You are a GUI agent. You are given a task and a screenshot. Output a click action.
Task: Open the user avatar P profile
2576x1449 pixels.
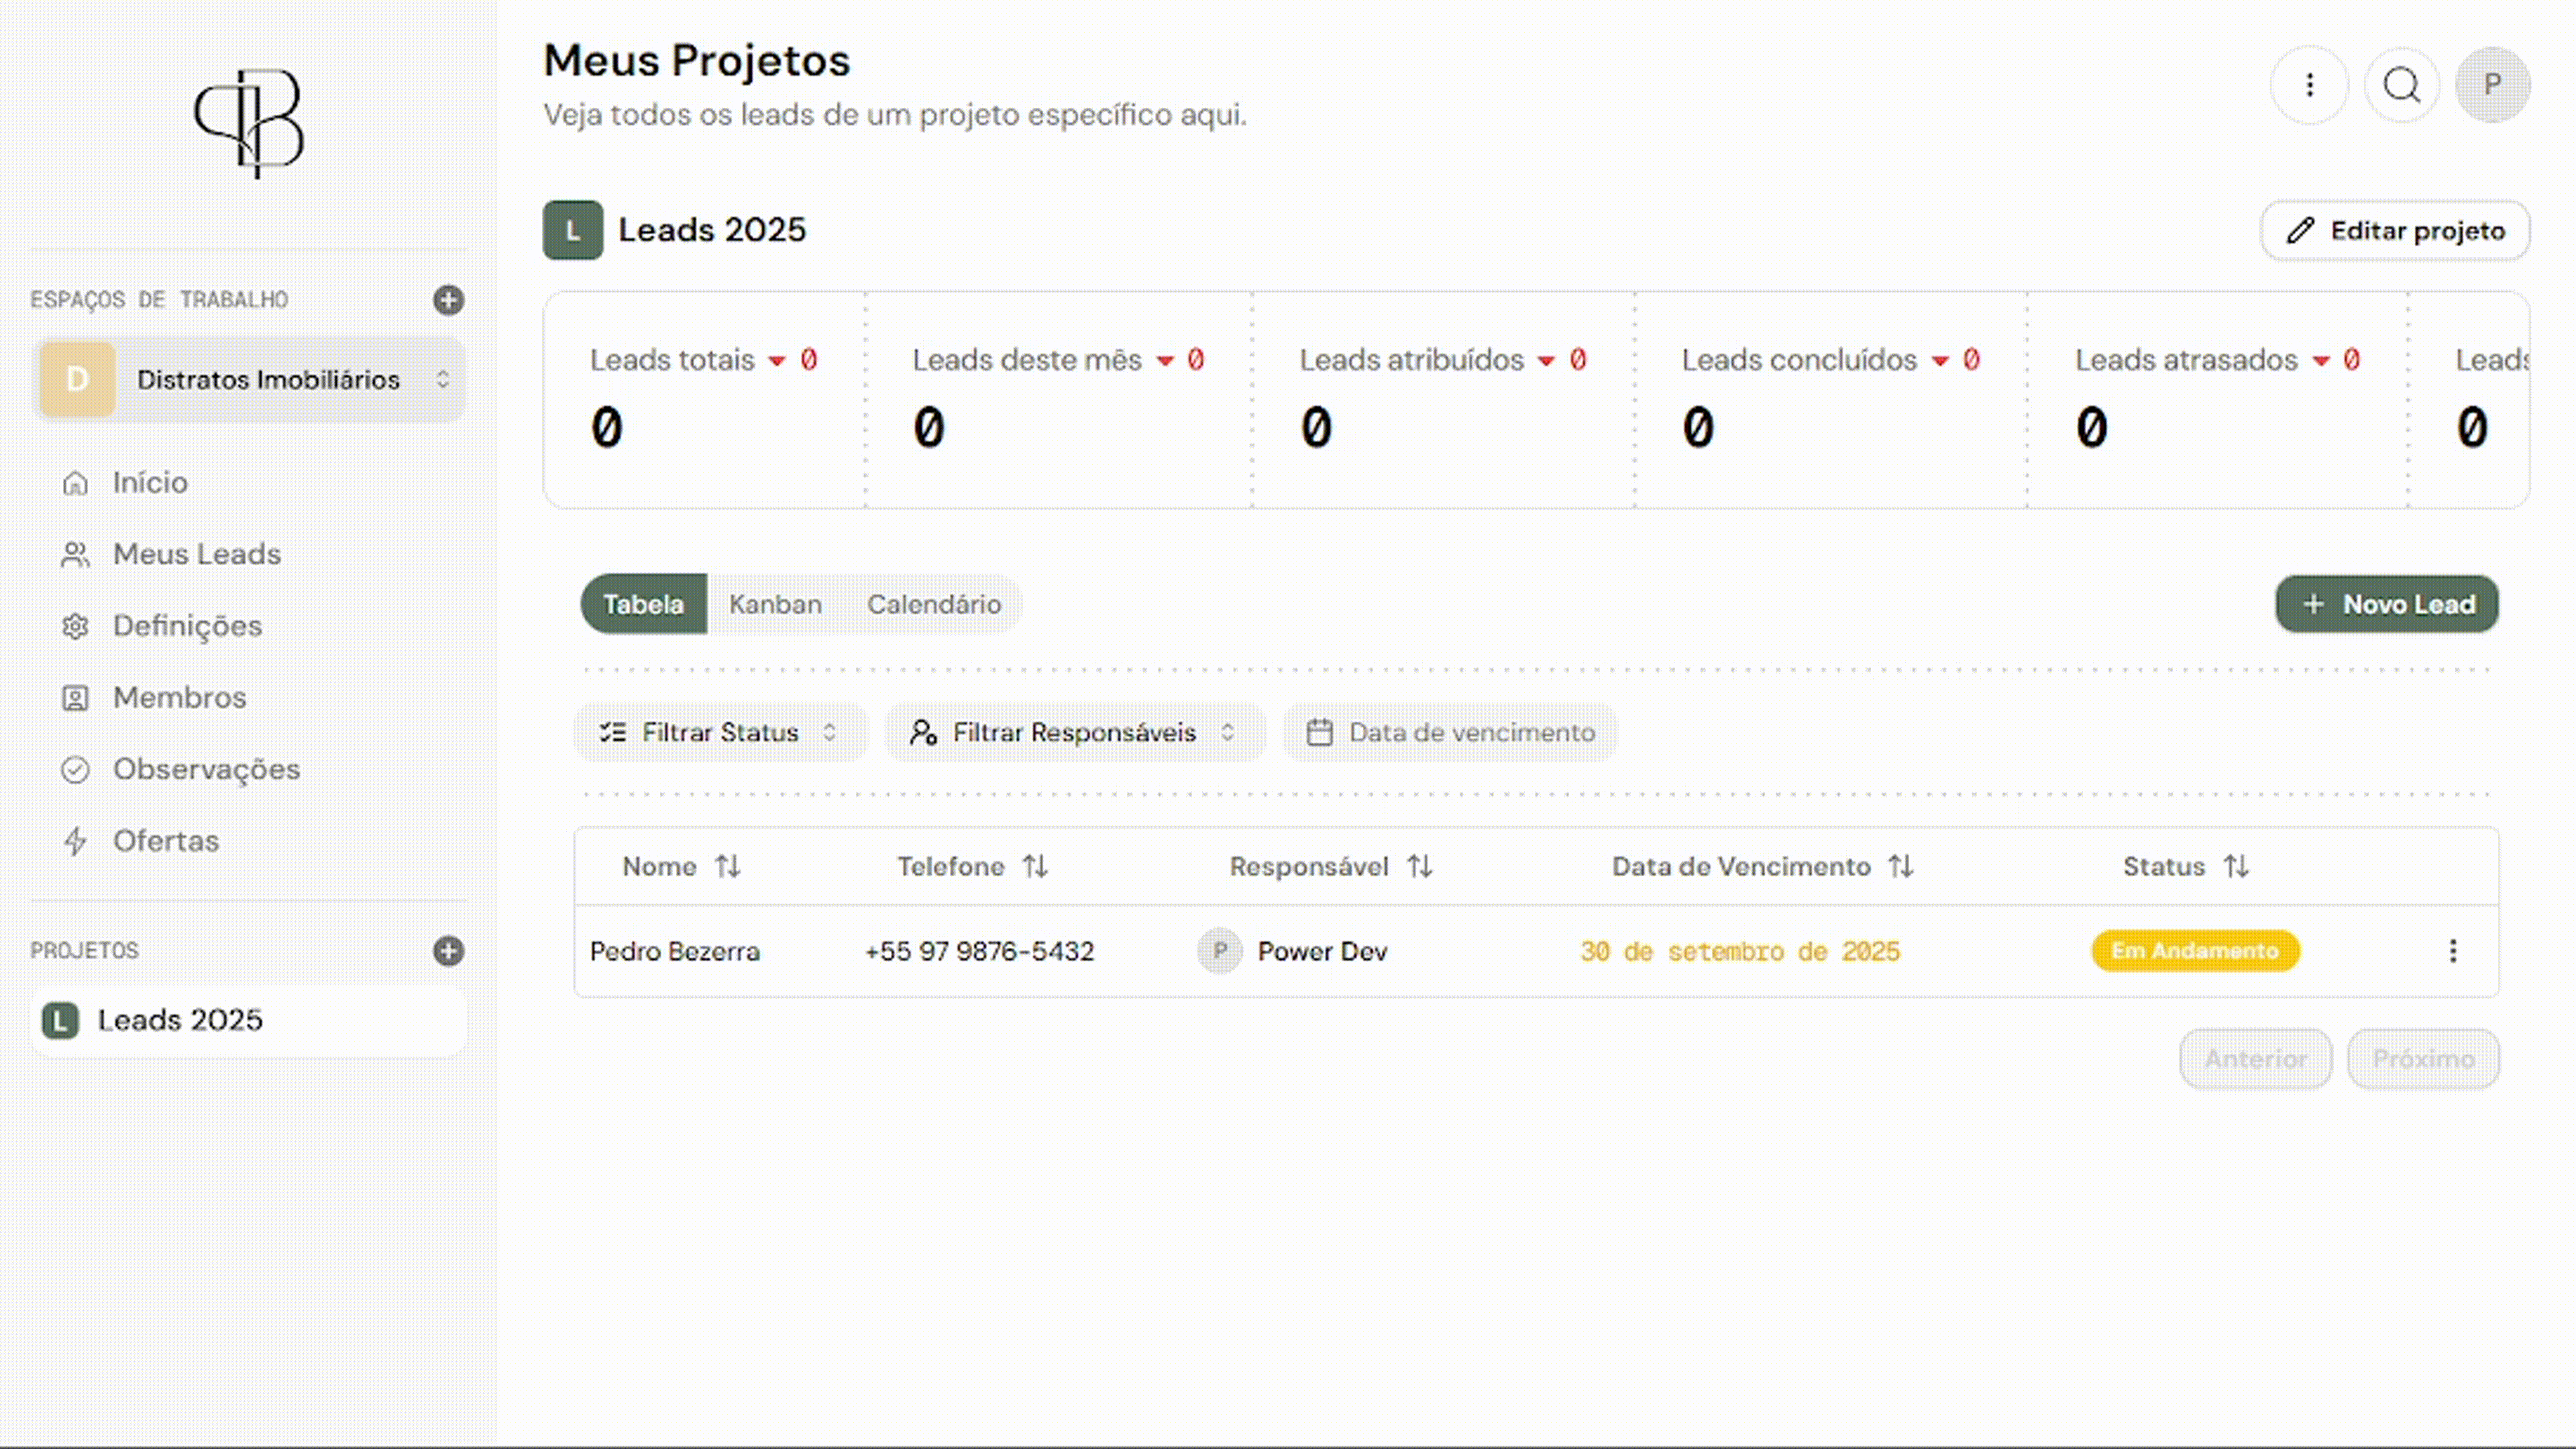[x=2492, y=85]
